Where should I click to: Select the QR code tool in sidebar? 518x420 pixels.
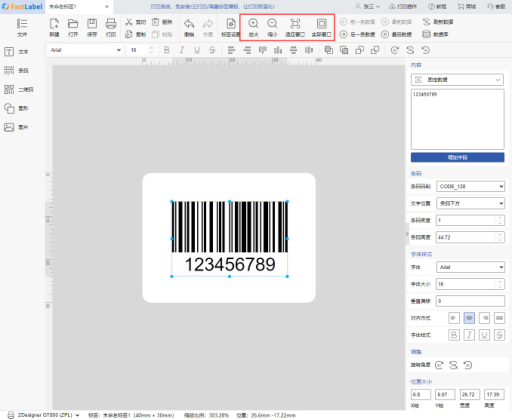pos(18,89)
